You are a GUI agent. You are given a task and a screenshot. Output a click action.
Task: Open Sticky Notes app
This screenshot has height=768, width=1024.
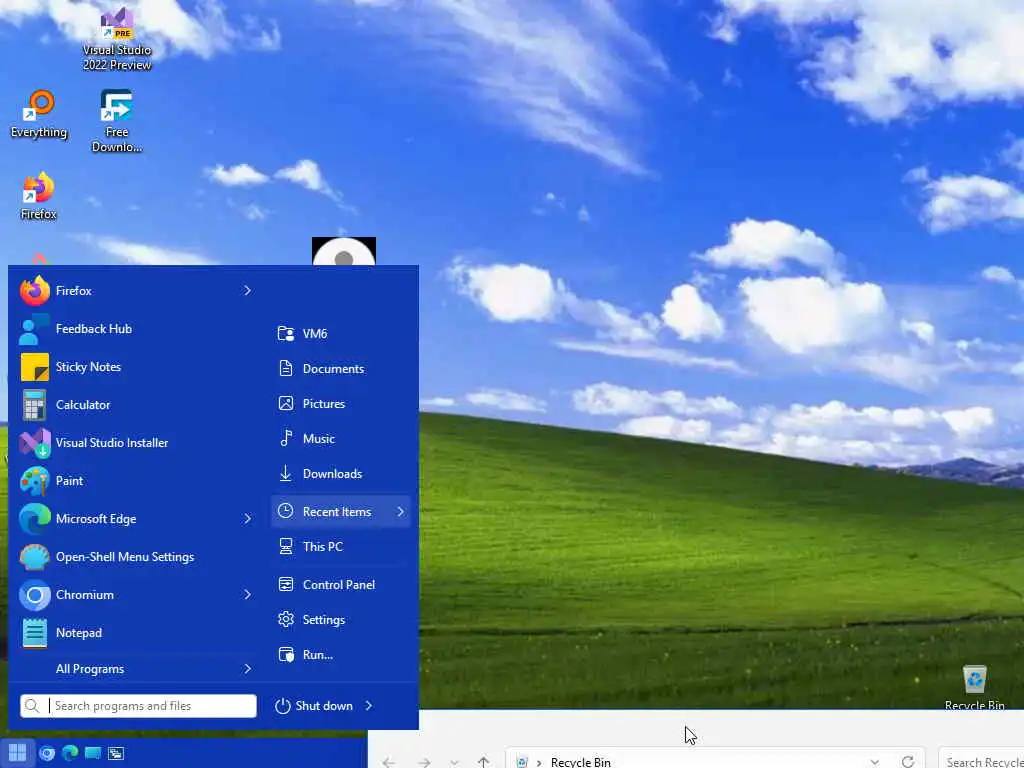pos(136,366)
